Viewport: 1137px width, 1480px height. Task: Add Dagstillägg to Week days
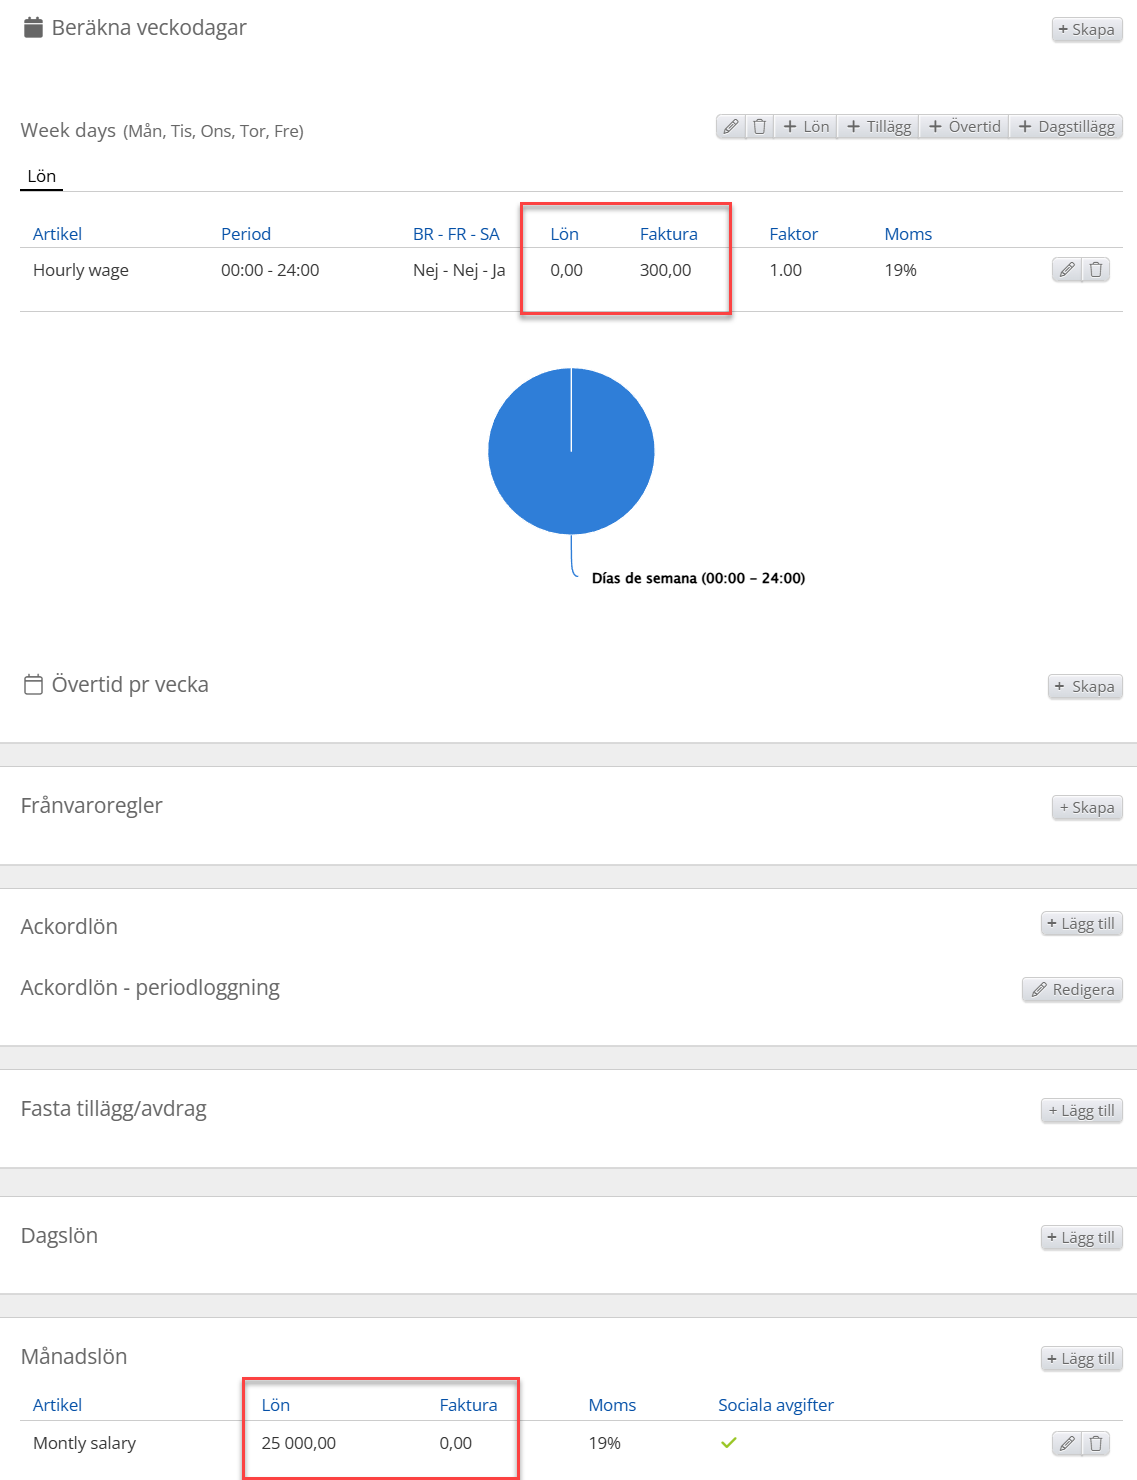pos(1066,127)
